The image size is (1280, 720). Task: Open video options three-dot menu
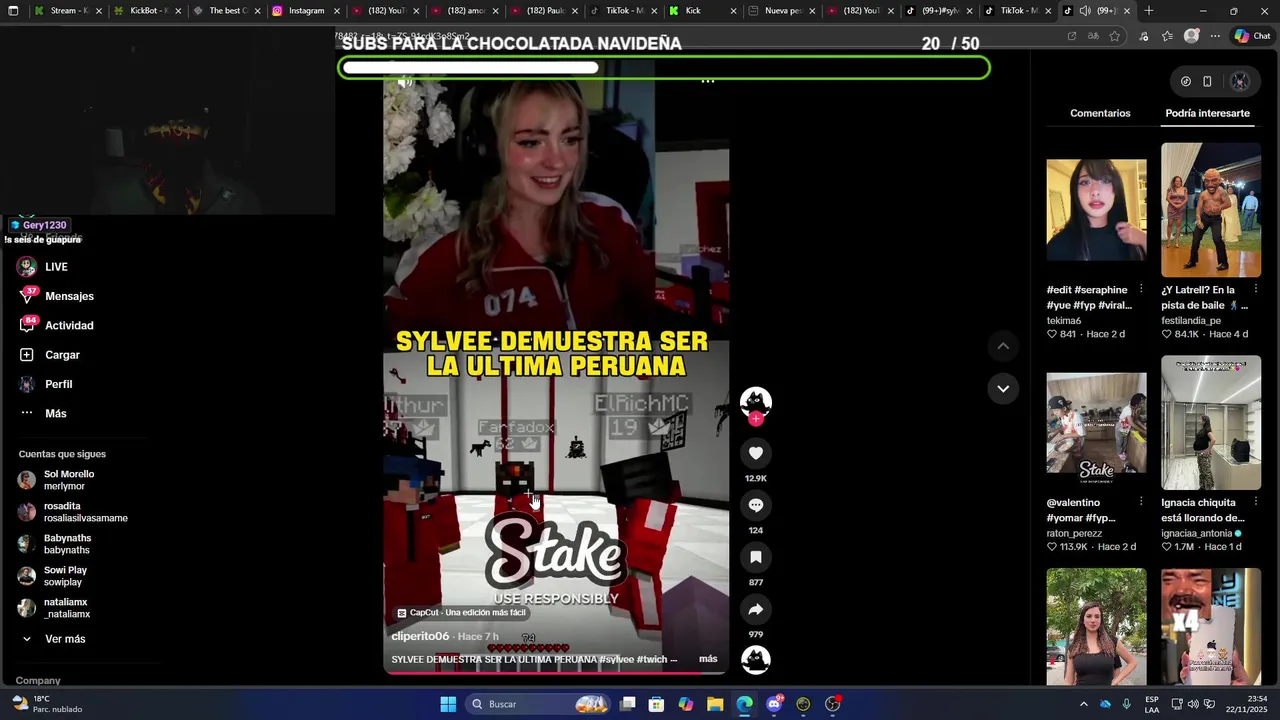[707, 81]
